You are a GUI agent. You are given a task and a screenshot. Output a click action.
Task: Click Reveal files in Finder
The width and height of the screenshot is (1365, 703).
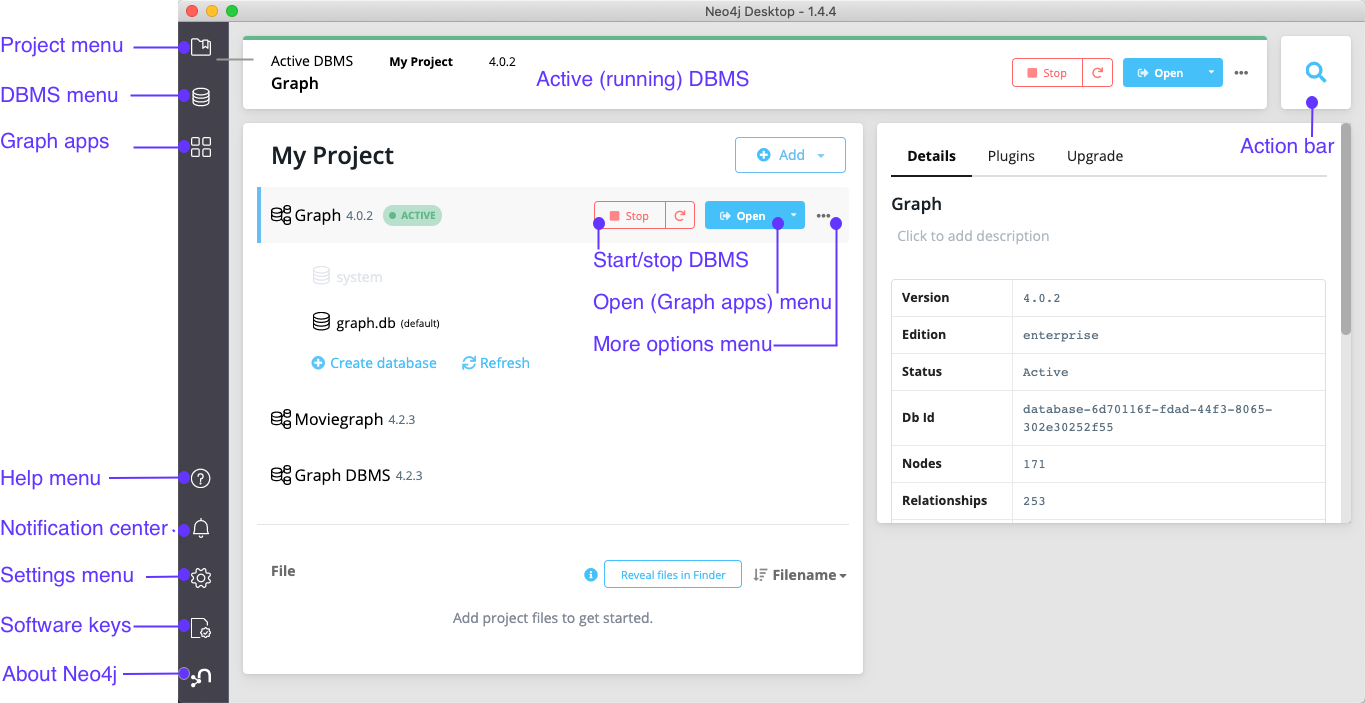tap(673, 575)
